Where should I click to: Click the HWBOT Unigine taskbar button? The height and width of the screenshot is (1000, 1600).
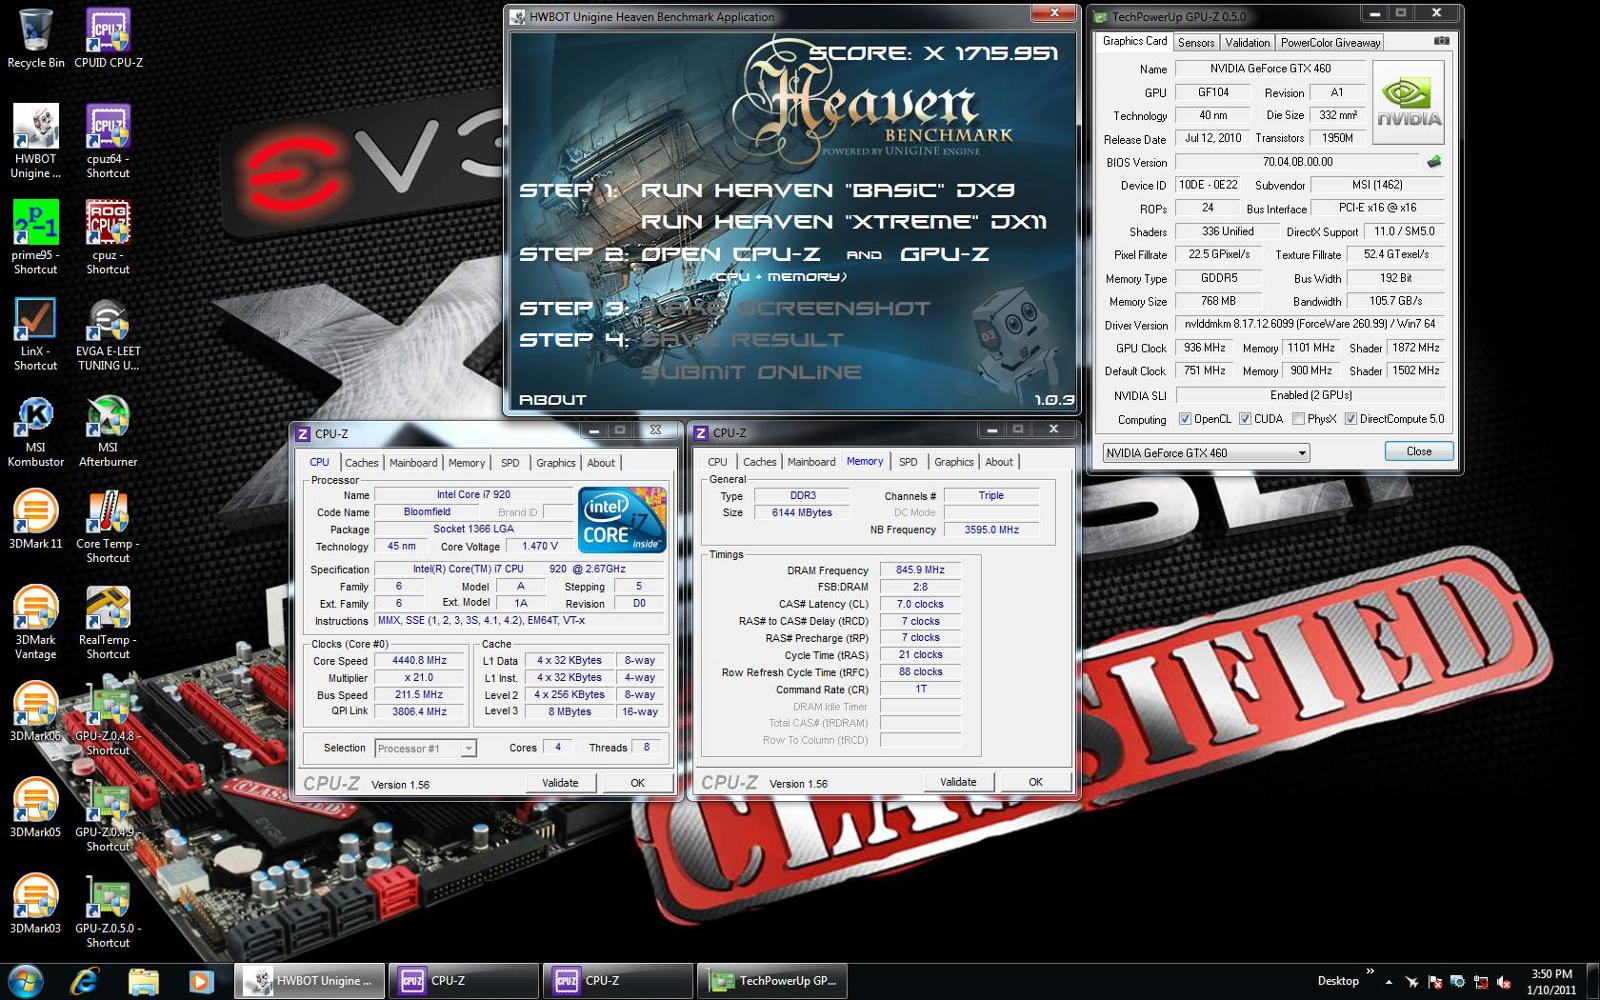310,981
